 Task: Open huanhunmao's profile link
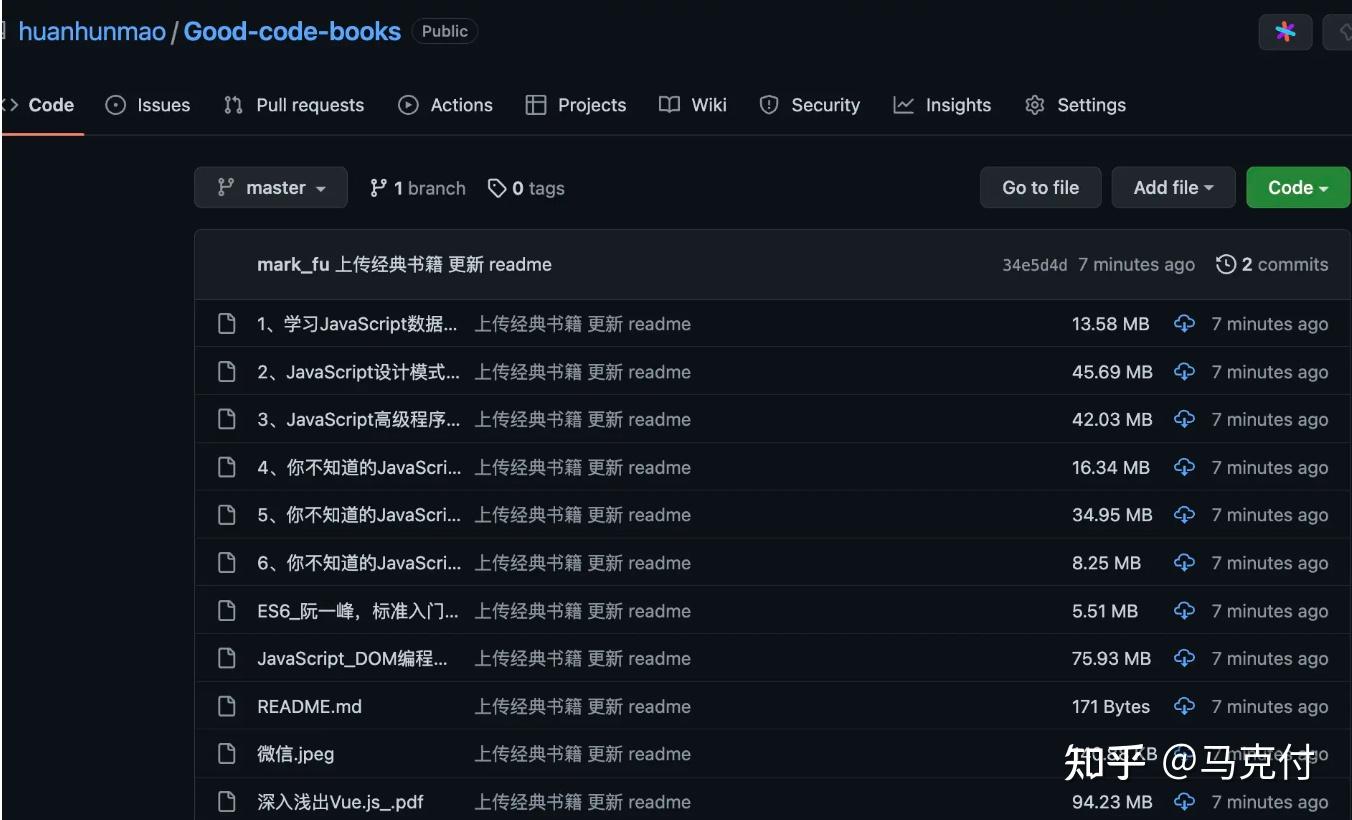pos(91,31)
